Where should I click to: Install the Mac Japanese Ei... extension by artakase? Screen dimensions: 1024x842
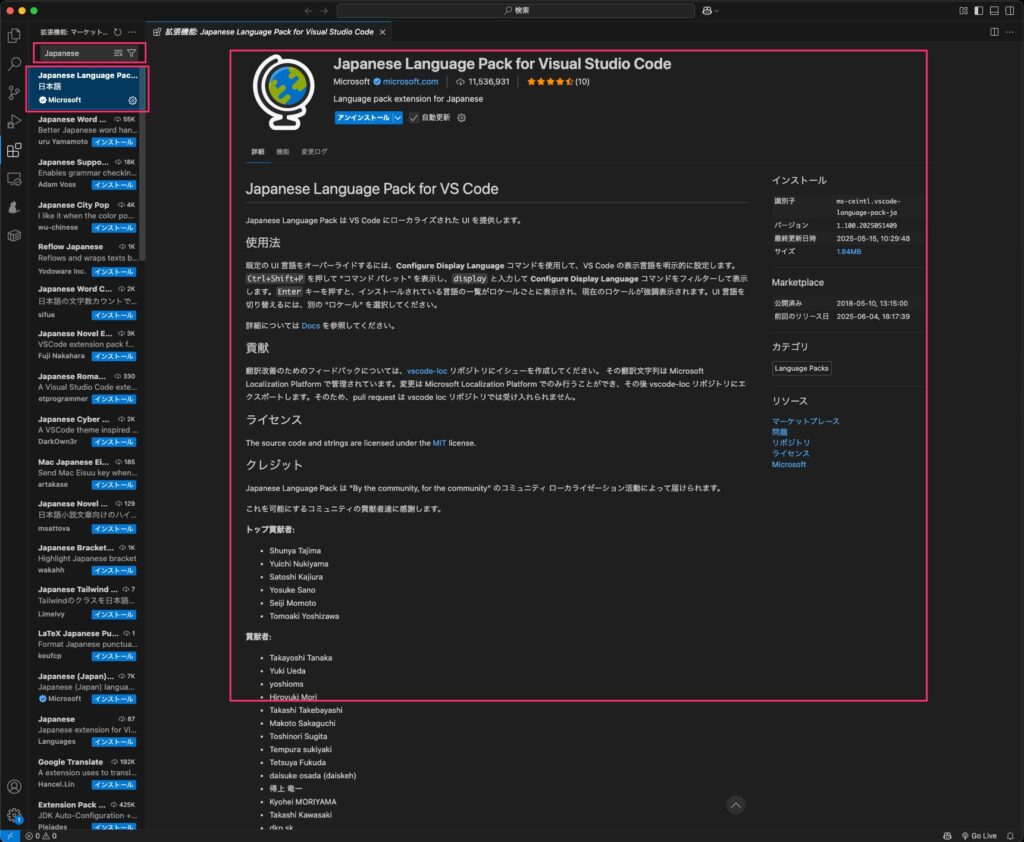(114, 485)
